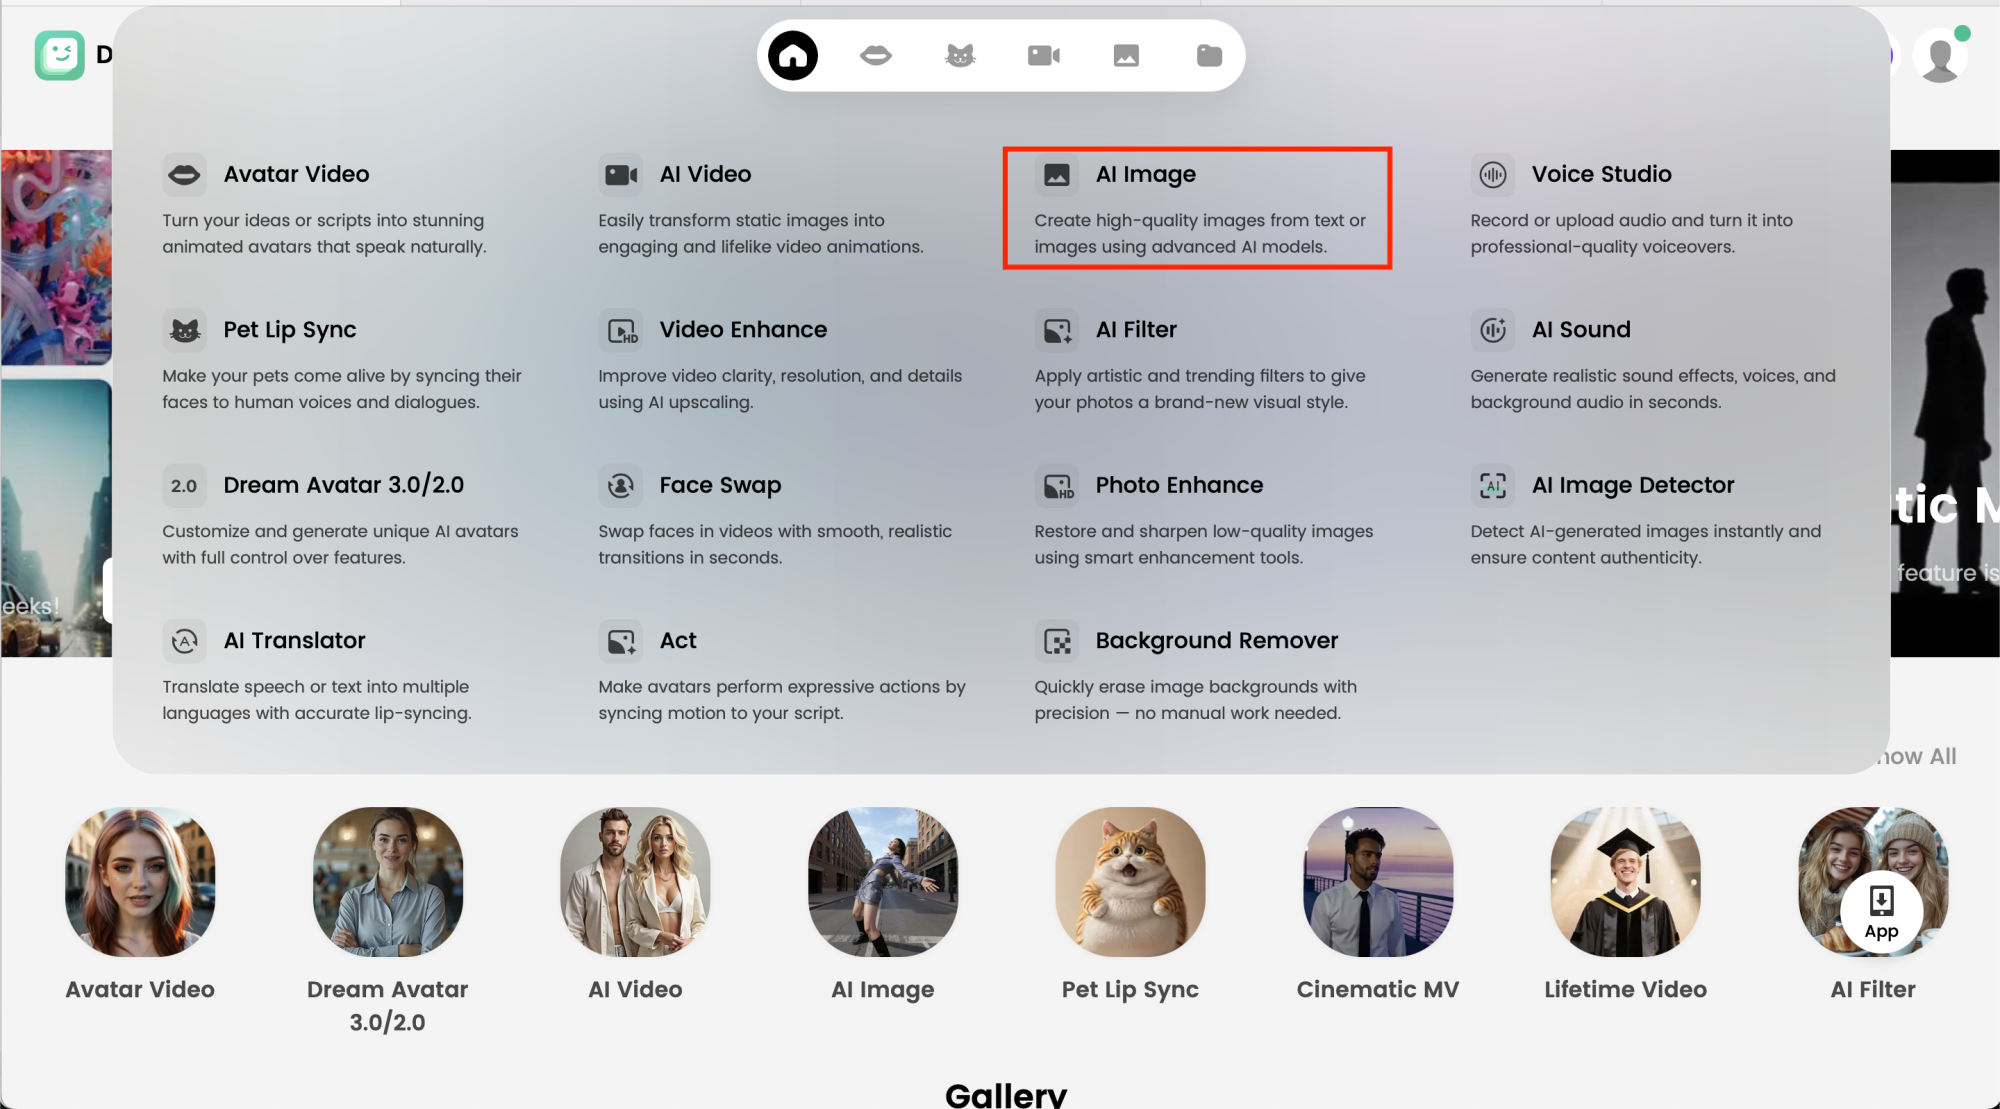Open the Avatar Video menu entry

pos(296,174)
